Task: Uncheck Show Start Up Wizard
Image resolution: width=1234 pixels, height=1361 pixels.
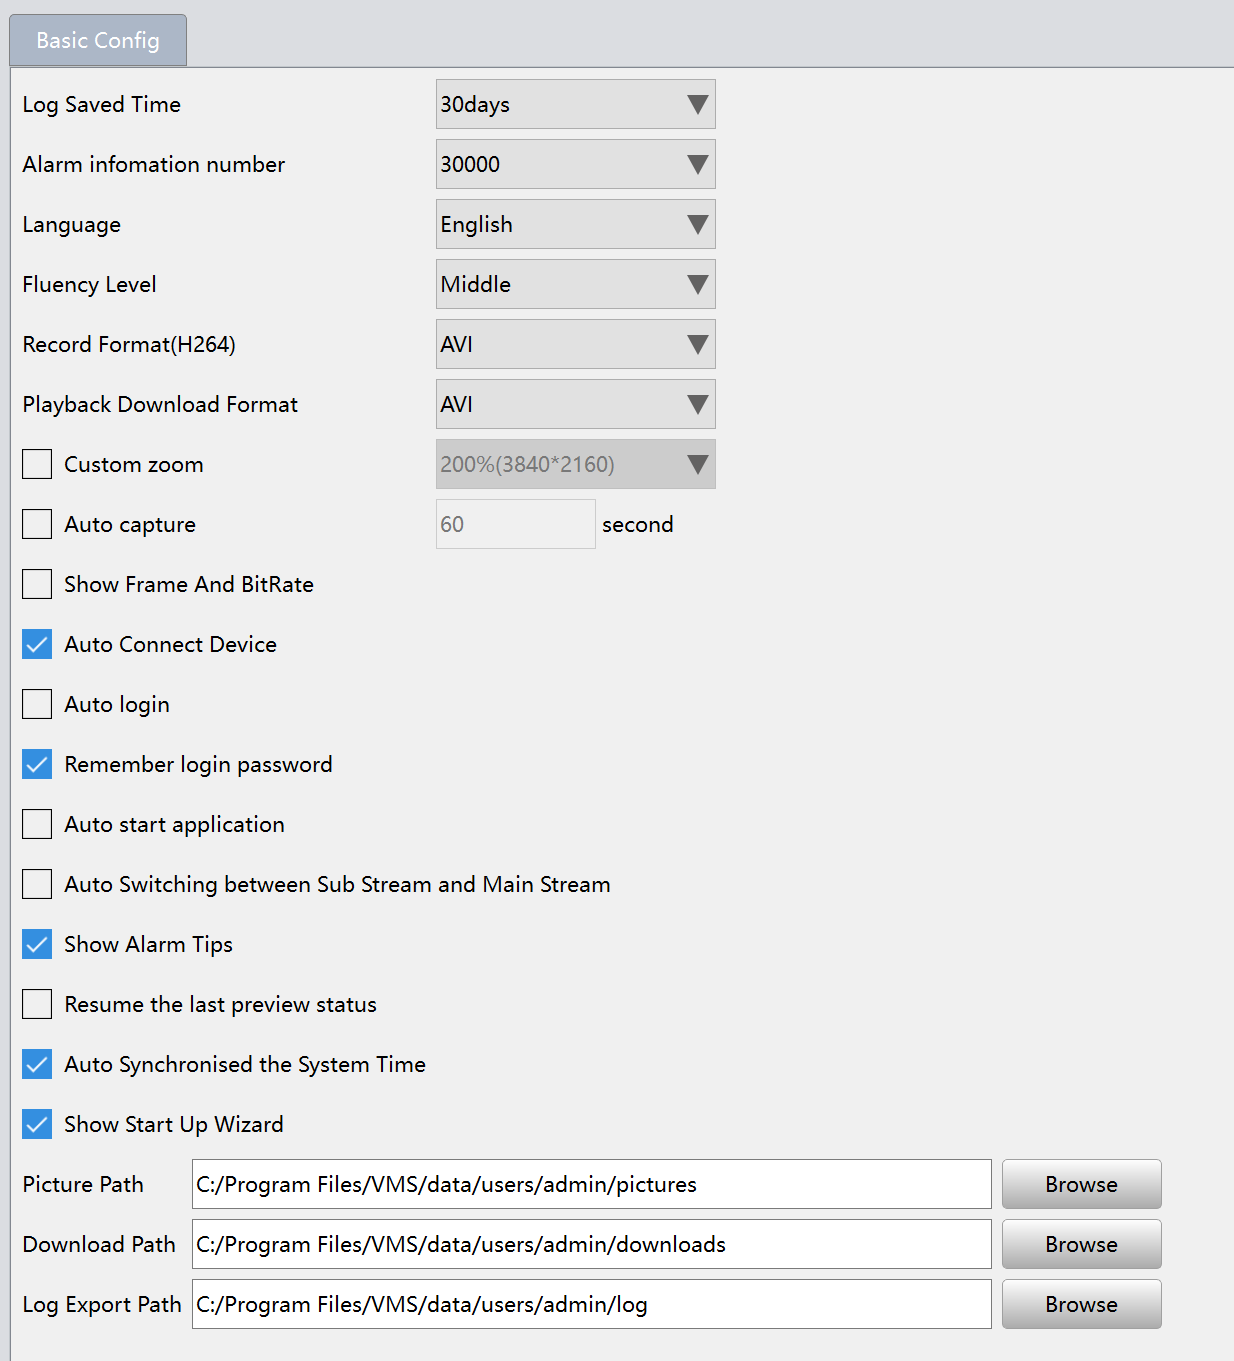Action: point(37,1124)
